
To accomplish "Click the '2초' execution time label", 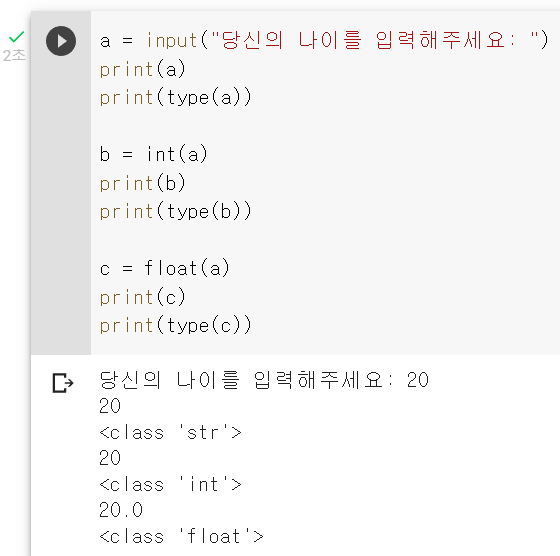I will coord(14,55).
